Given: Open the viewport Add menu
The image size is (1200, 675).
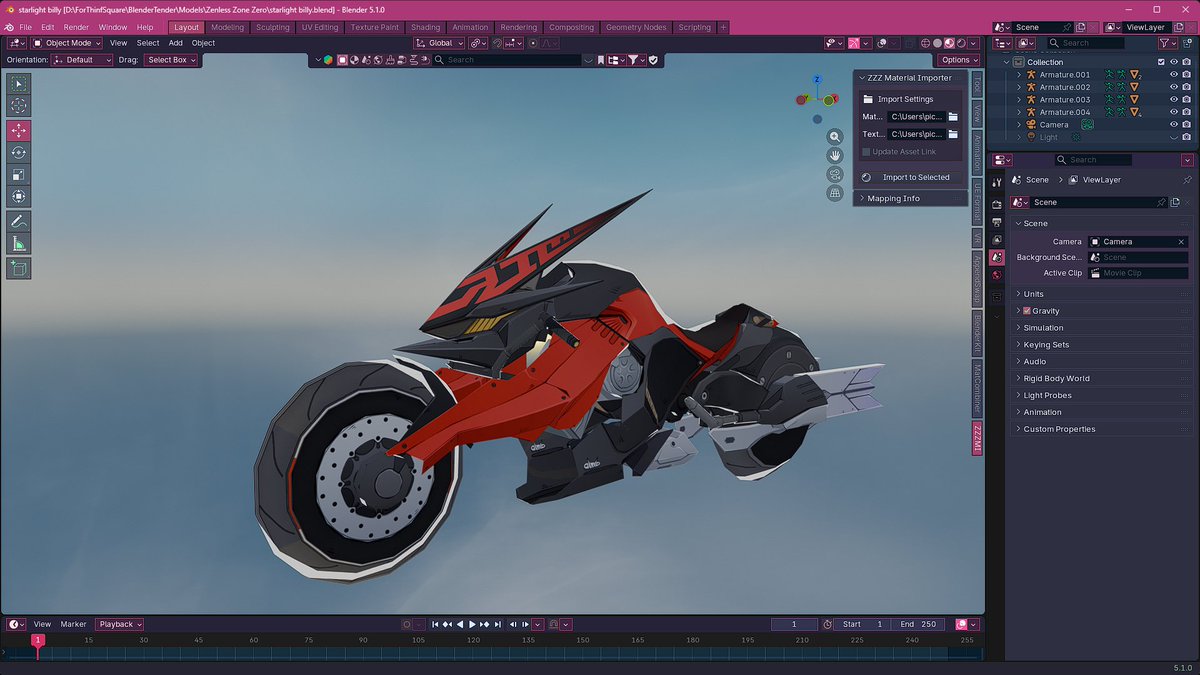Looking at the screenshot, I should [x=175, y=43].
